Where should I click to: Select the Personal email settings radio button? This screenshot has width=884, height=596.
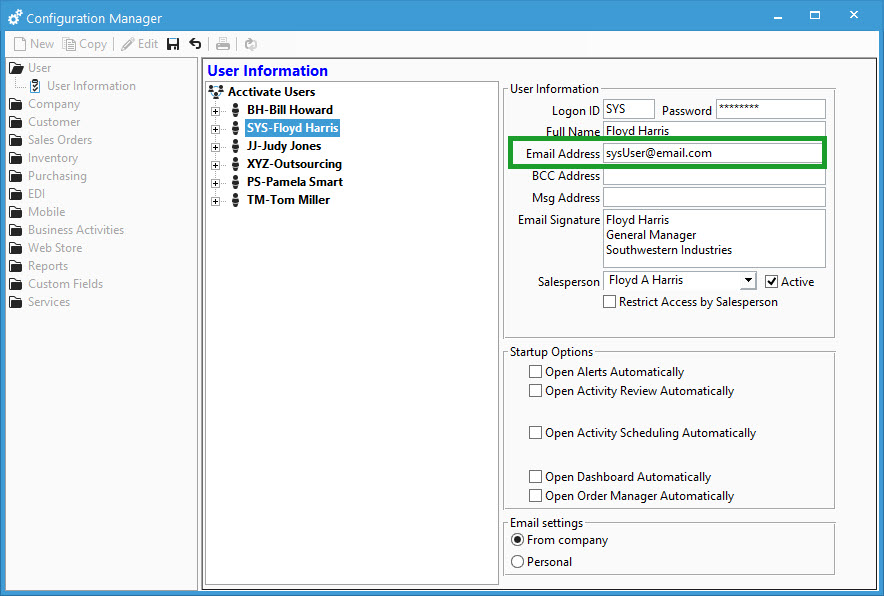pyautogui.click(x=517, y=560)
